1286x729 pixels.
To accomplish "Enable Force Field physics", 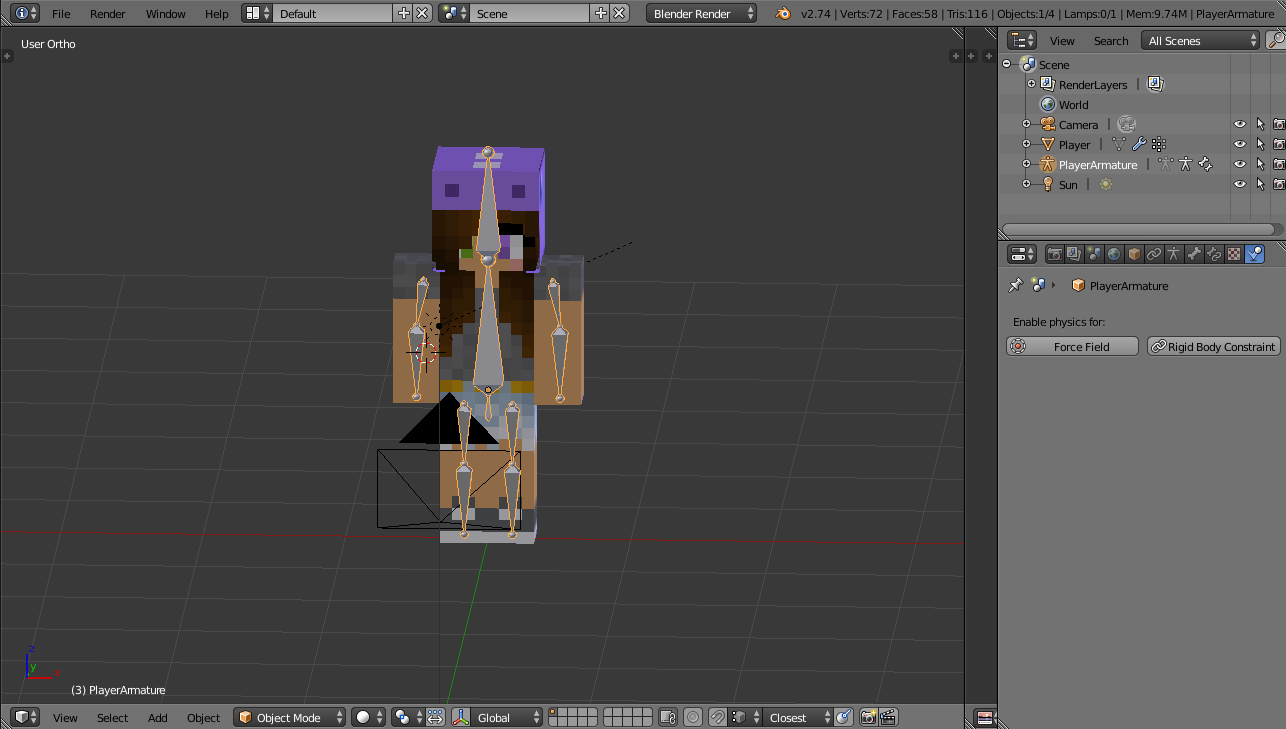I will click(x=1072, y=346).
